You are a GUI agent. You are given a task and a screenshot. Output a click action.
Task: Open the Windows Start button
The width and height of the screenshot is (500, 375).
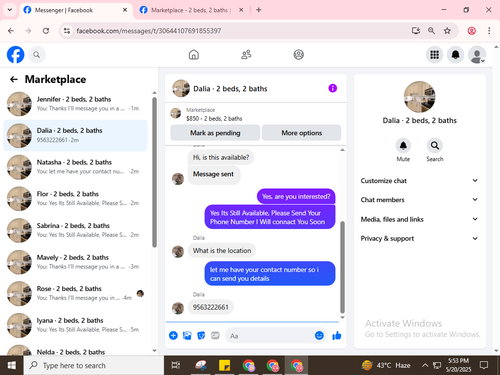12,366
